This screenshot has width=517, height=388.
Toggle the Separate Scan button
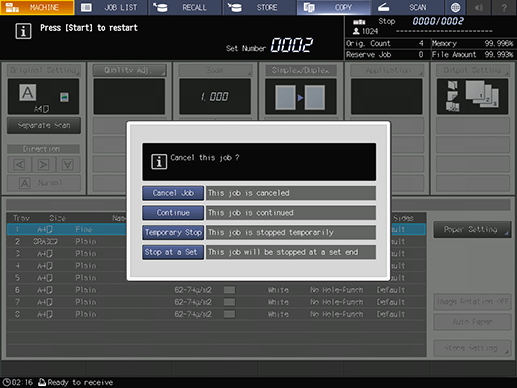(44, 125)
